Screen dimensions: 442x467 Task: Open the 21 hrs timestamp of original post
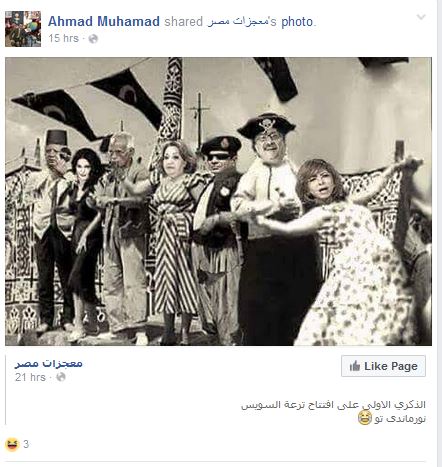30,377
